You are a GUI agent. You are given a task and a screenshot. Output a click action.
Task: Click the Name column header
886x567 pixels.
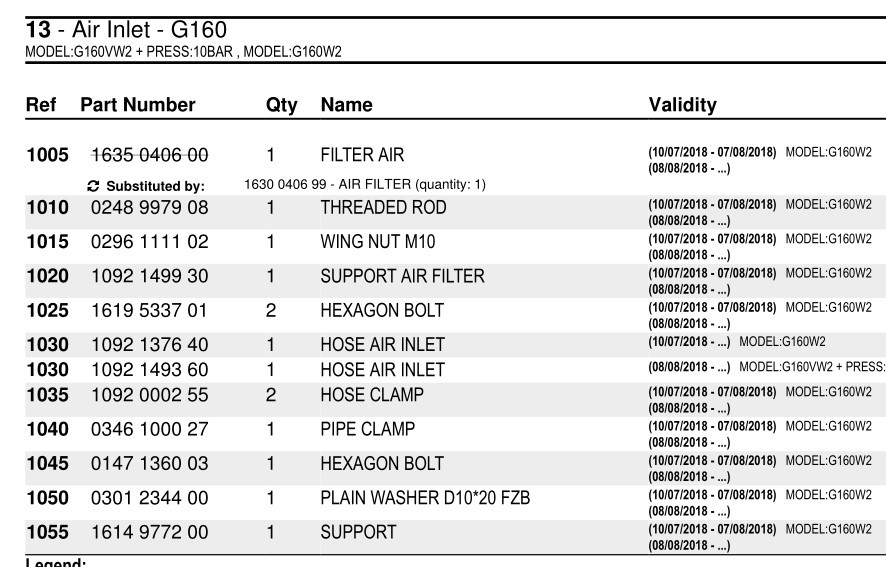(346, 105)
